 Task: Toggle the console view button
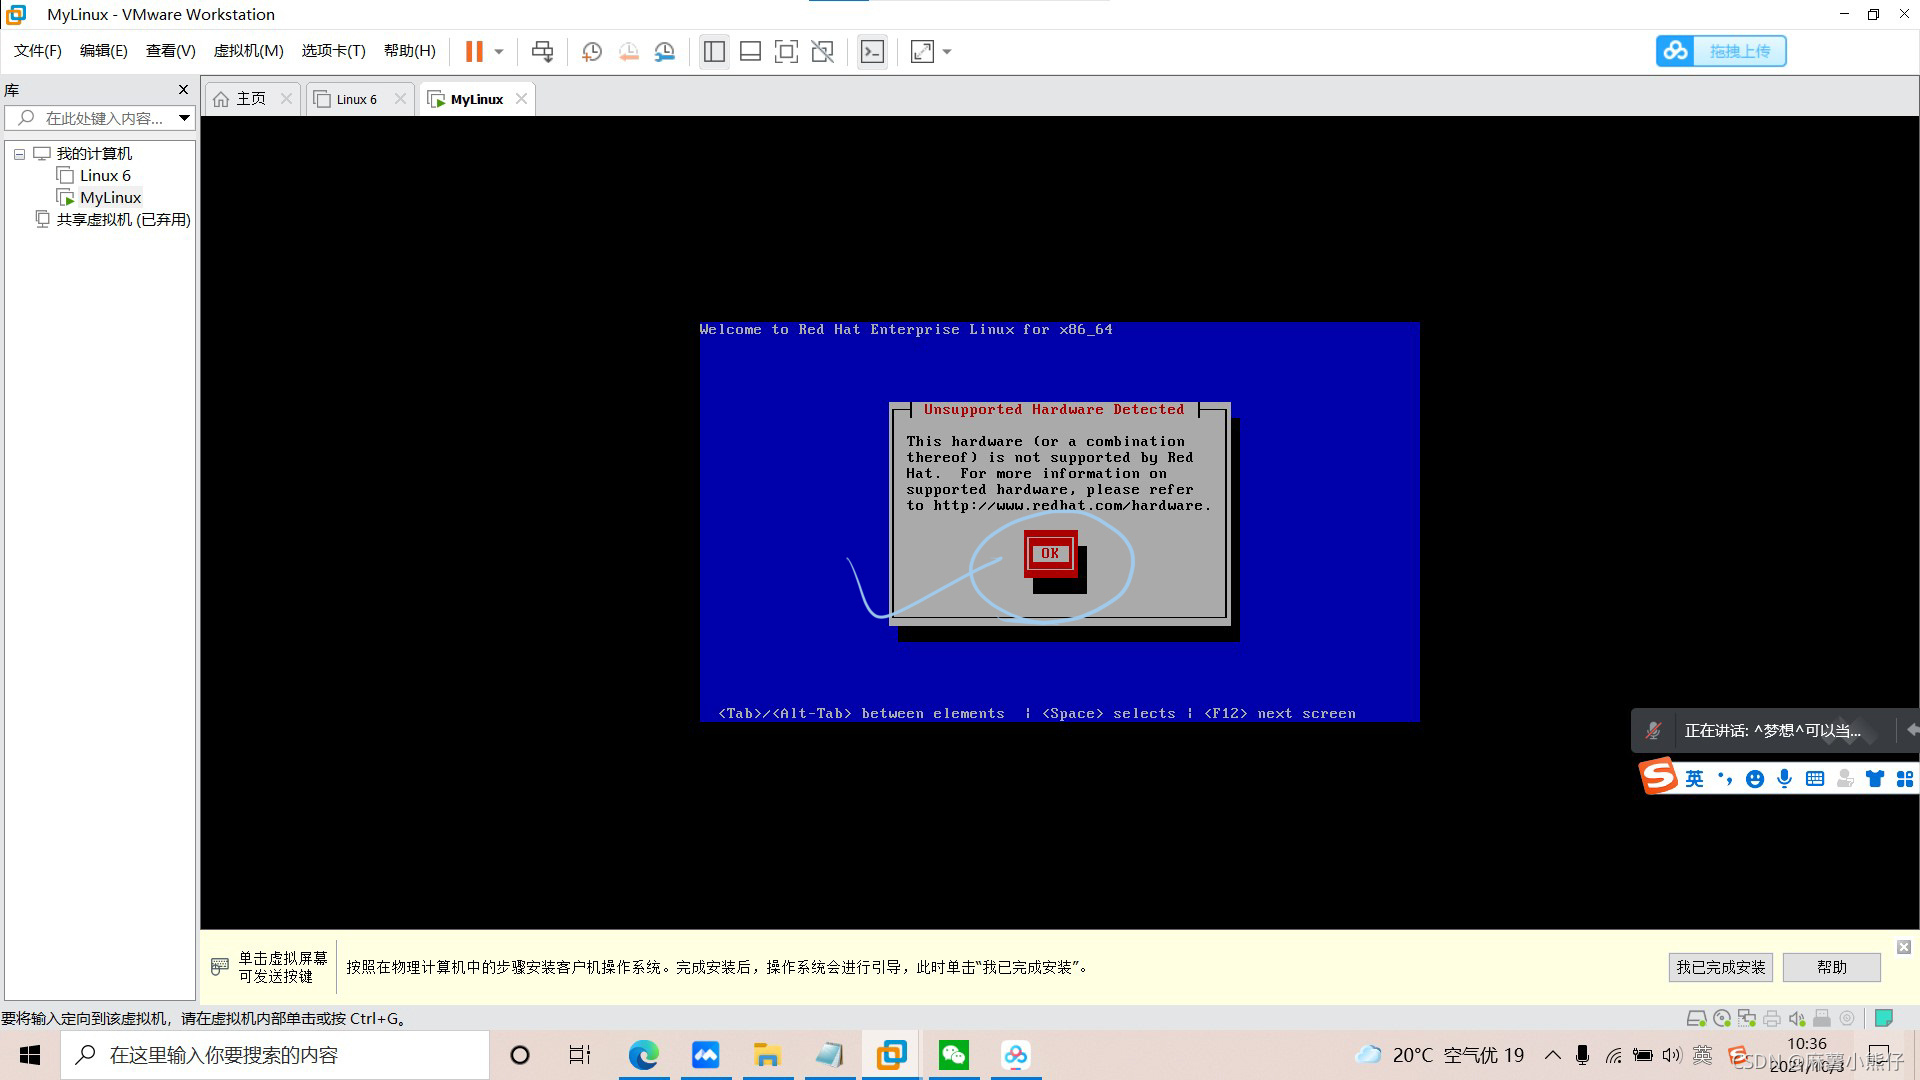click(872, 51)
